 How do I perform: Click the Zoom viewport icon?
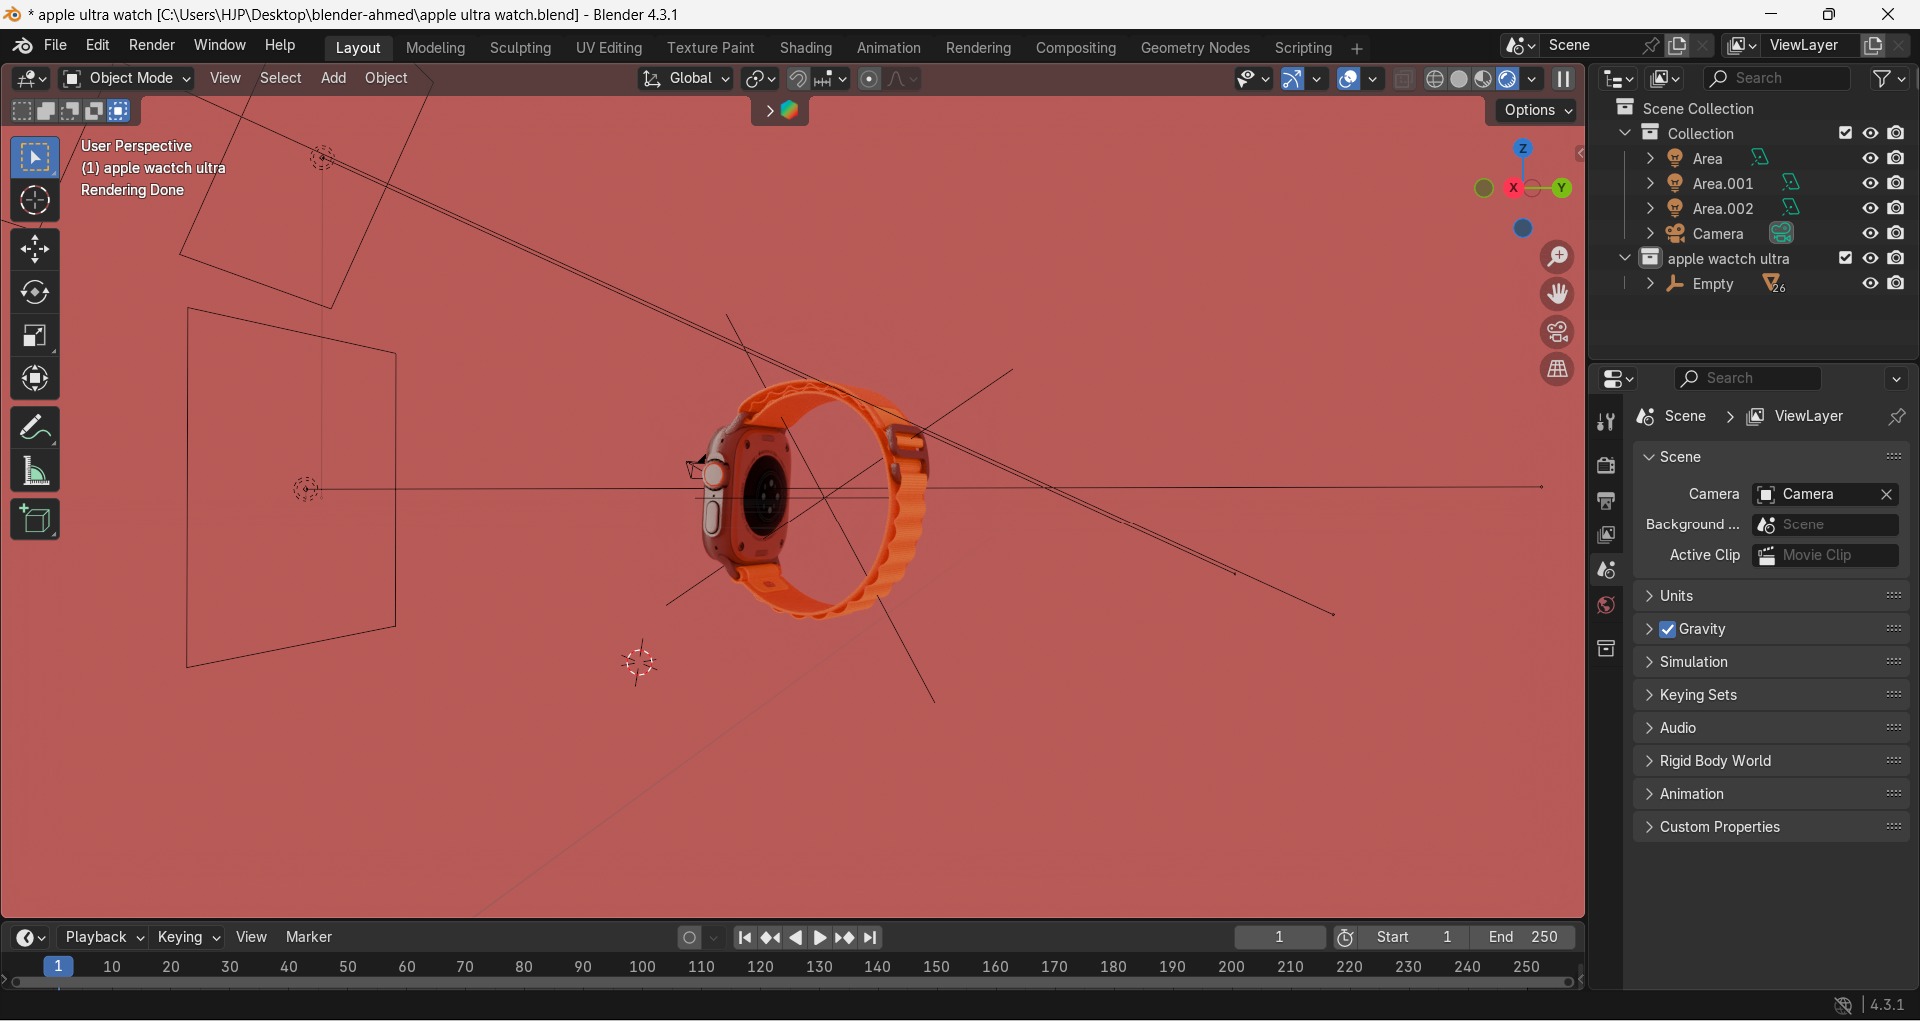(x=1558, y=257)
